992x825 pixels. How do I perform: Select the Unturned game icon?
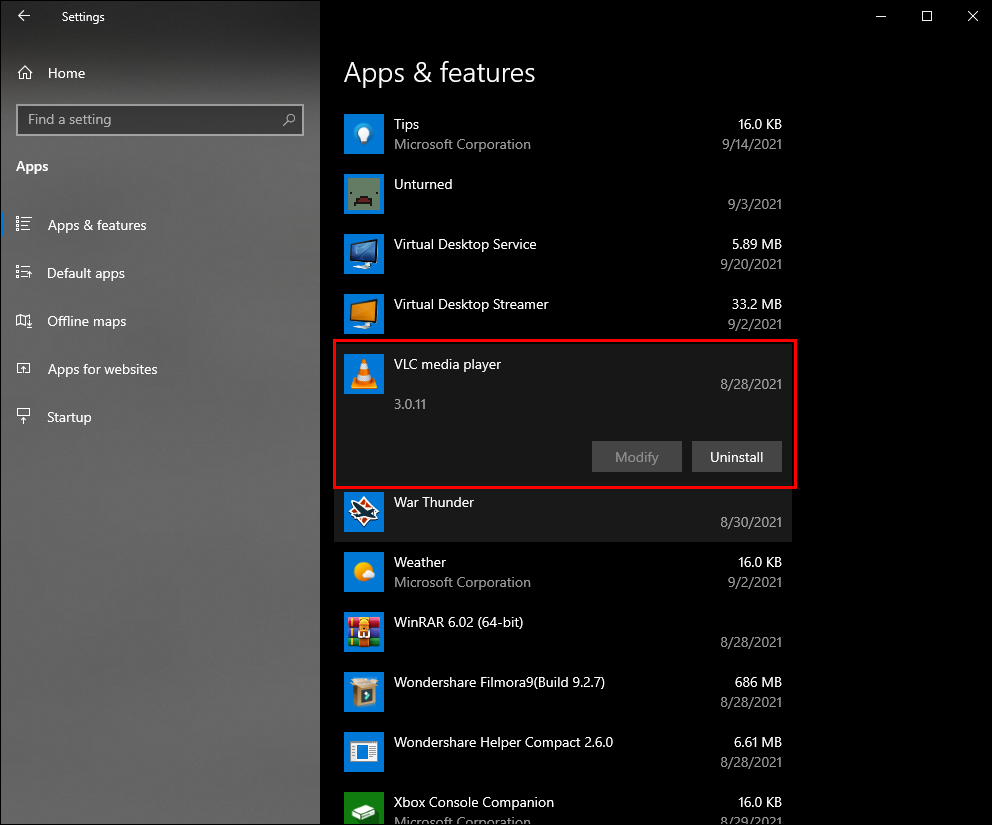tap(363, 194)
